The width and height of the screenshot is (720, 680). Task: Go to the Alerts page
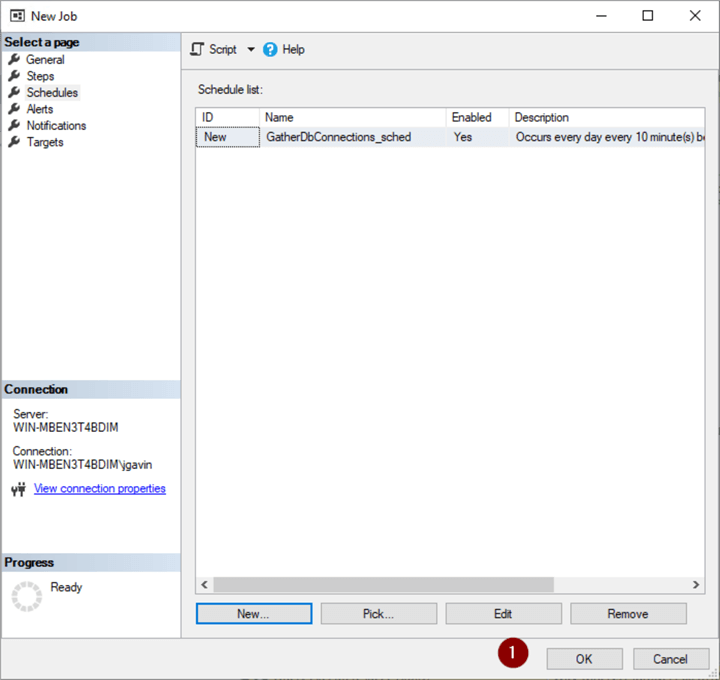pyautogui.click(x=39, y=109)
